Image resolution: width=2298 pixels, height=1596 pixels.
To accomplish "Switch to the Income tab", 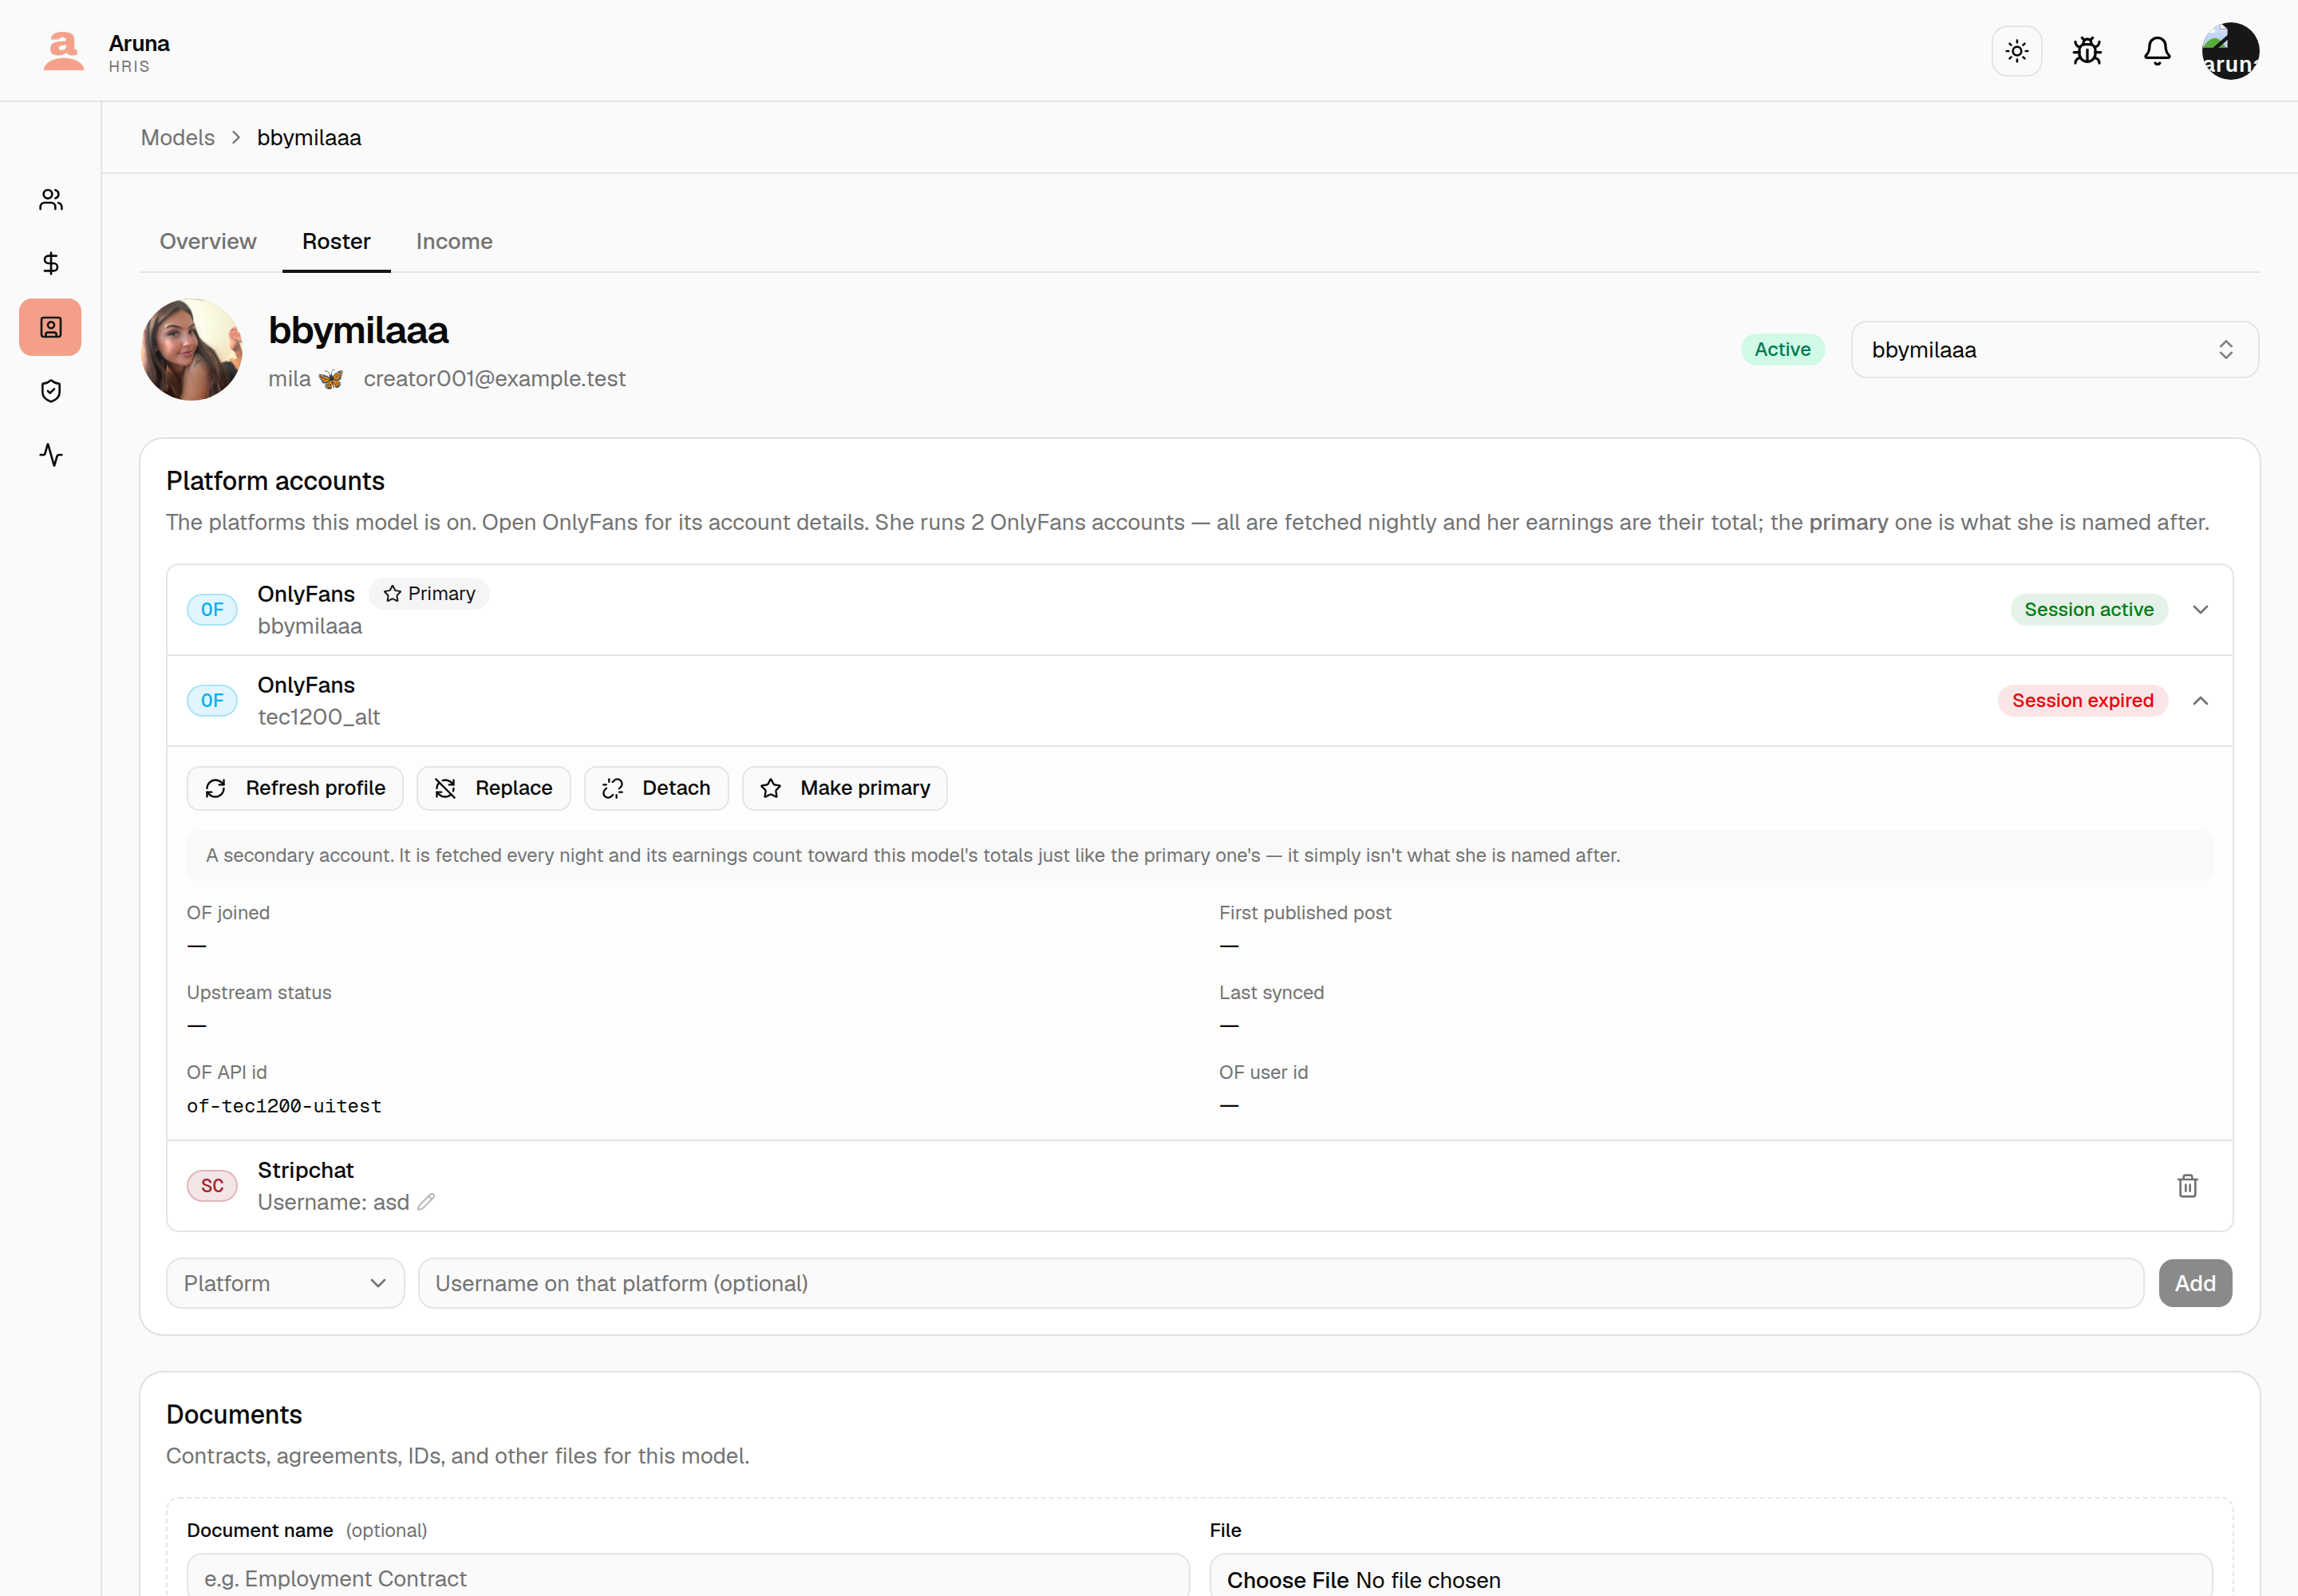I will (454, 242).
